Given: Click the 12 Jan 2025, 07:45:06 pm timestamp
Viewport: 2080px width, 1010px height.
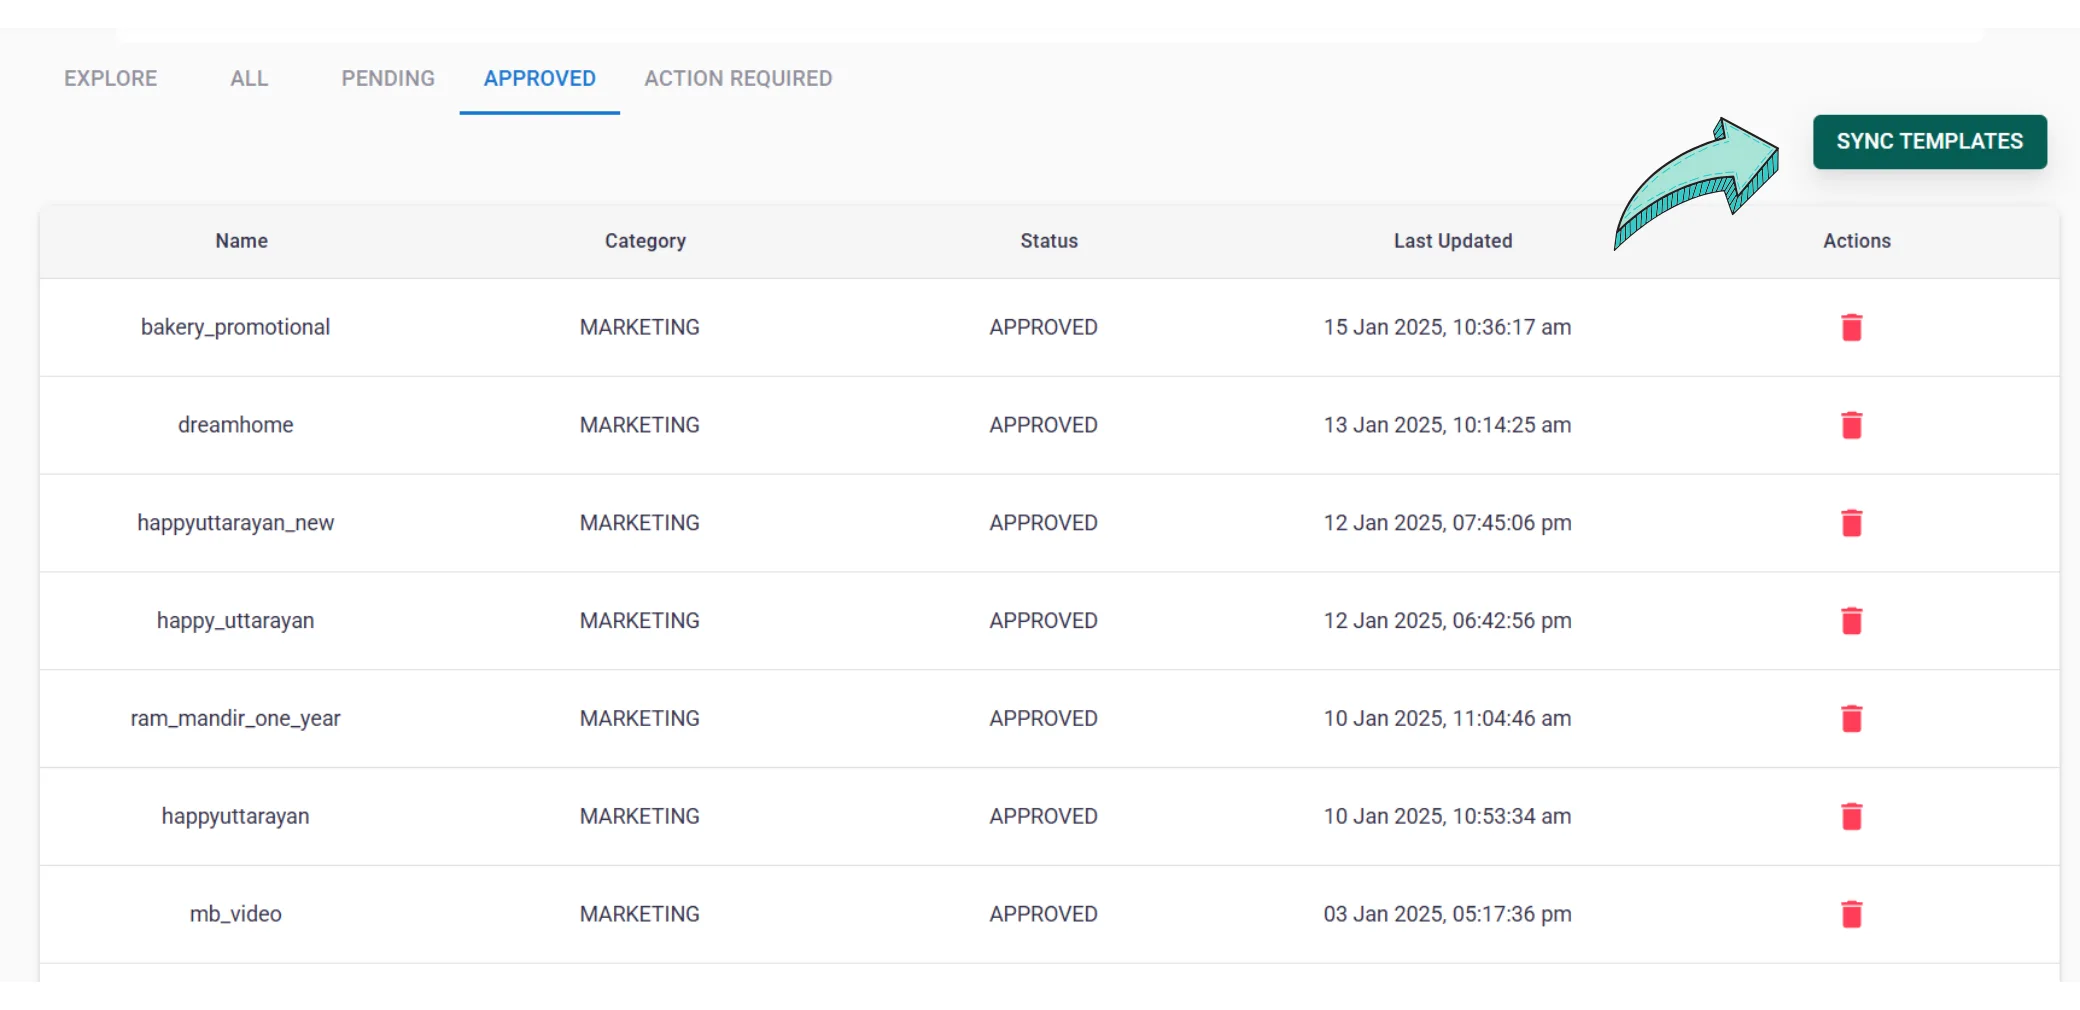Looking at the screenshot, I should coord(1447,523).
